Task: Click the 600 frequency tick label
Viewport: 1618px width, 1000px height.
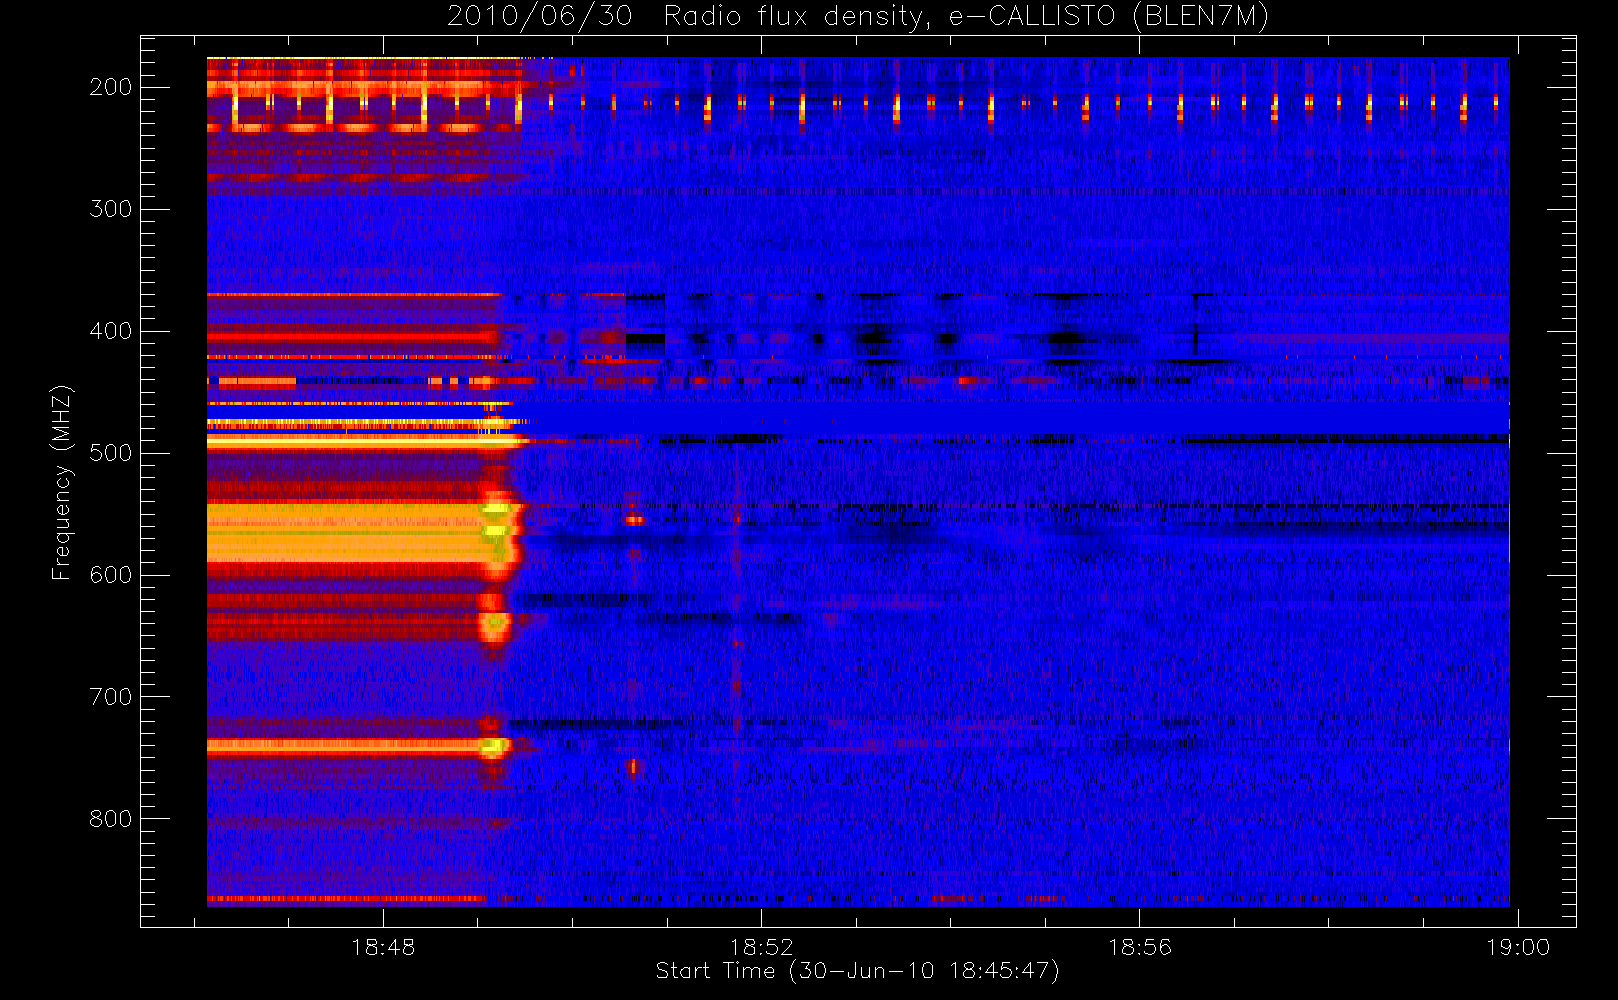Action: point(110,575)
